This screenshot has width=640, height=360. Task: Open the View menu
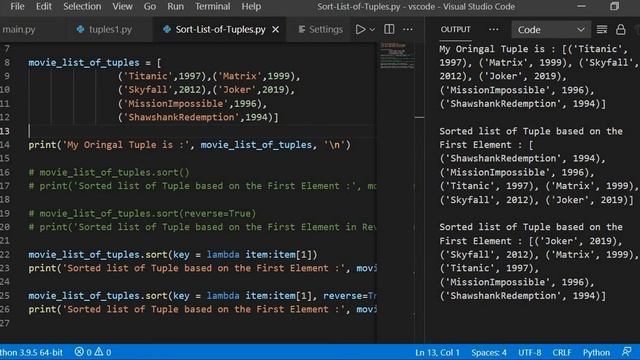pos(122,7)
